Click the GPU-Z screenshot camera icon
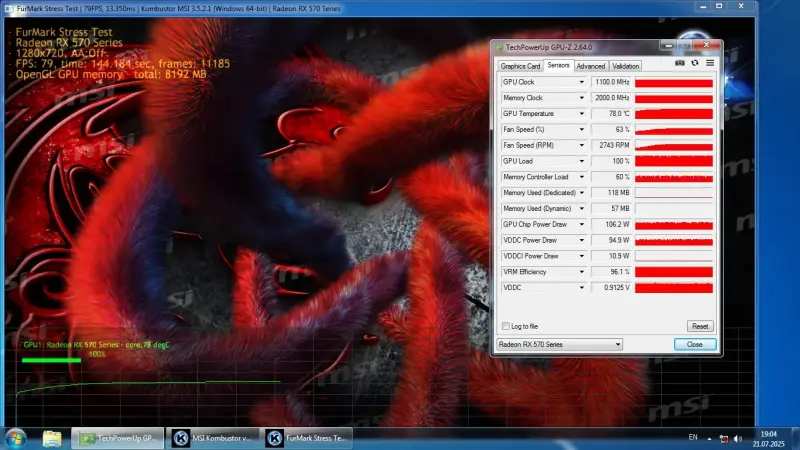 pos(680,63)
